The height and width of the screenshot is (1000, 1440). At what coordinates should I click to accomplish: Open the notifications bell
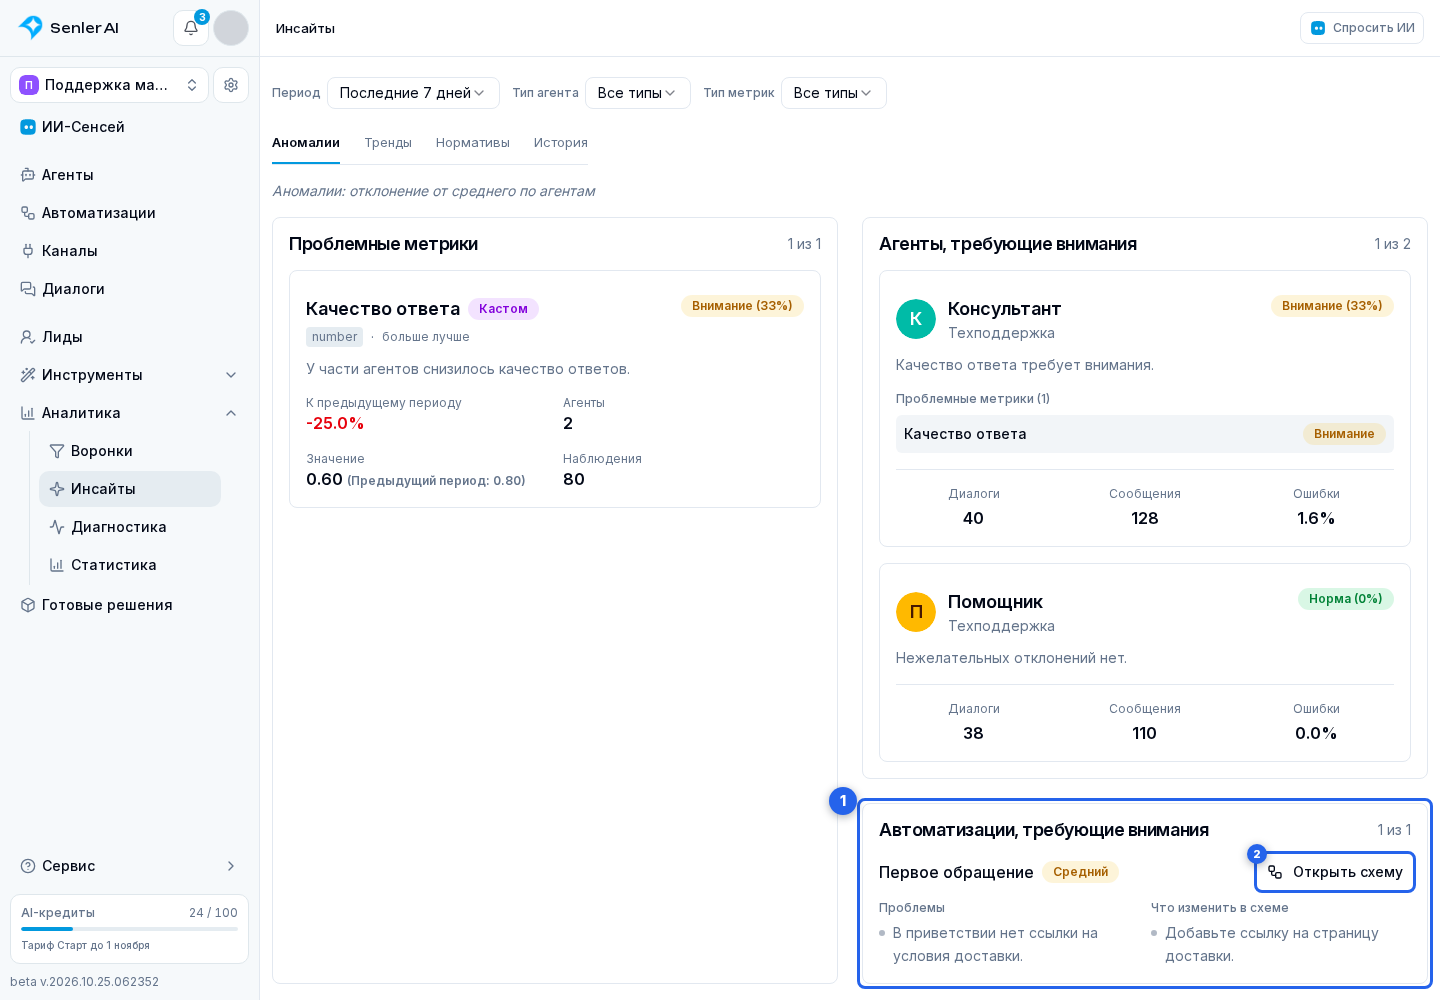pos(191,28)
